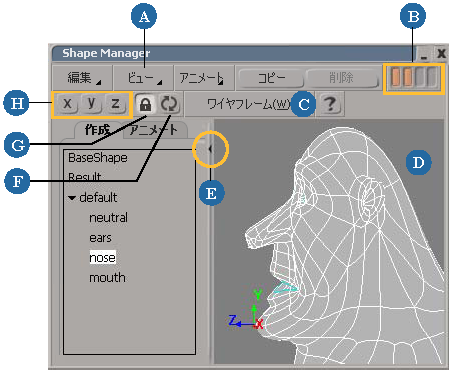Click the 削除 button
The image size is (452, 373).
click(x=342, y=78)
